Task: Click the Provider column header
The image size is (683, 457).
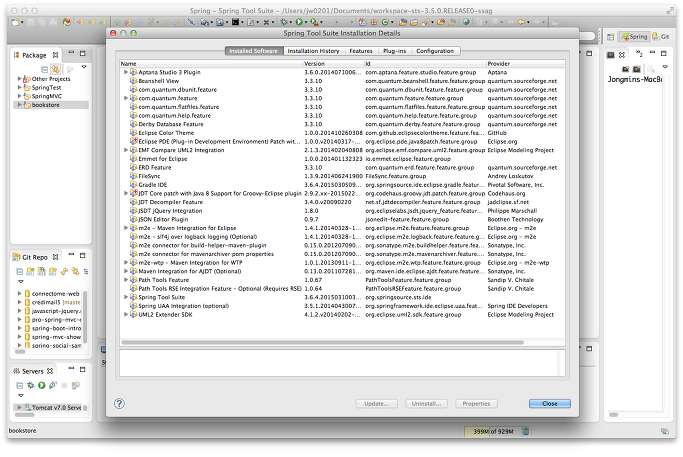Action: pos(526,64)
